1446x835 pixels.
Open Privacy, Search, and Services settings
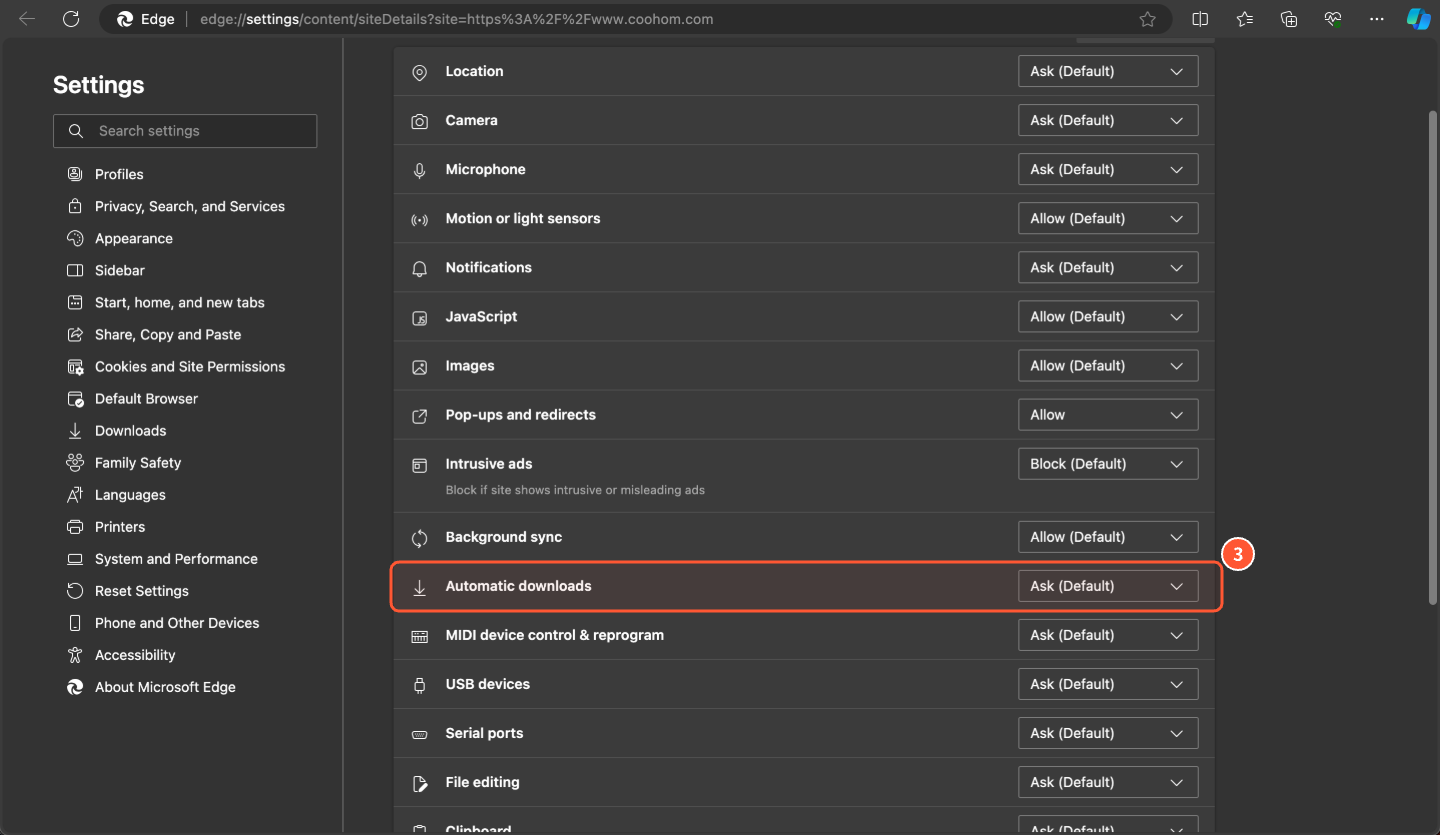coord(189,207)
